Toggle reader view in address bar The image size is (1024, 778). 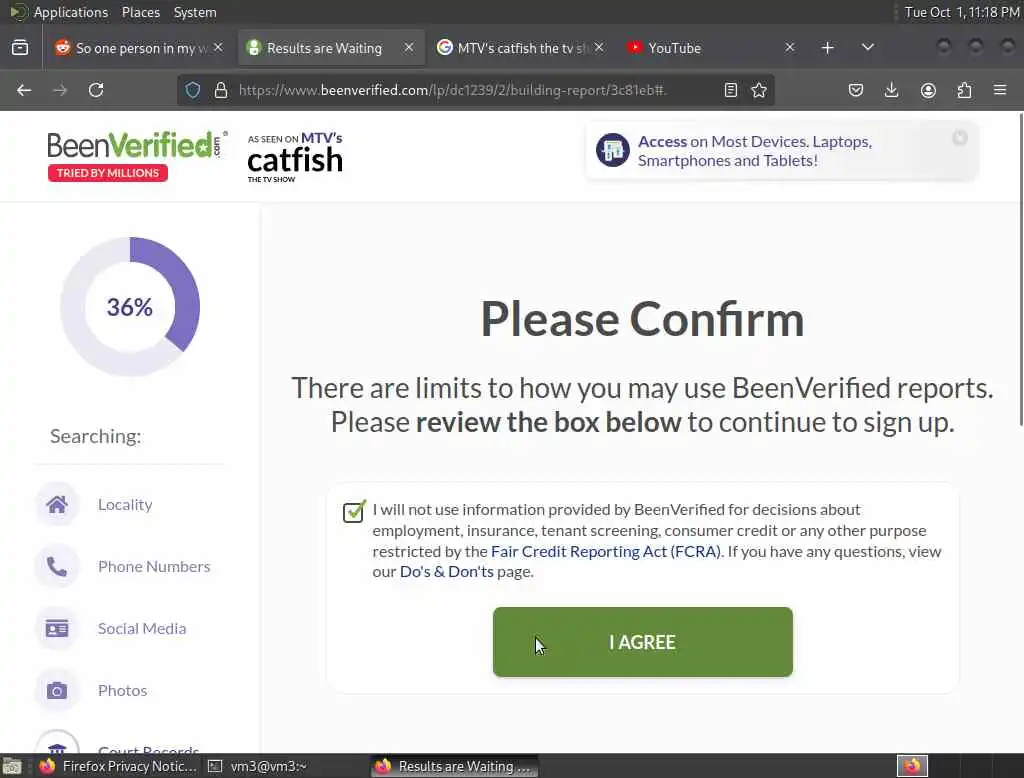pos(731,90)
